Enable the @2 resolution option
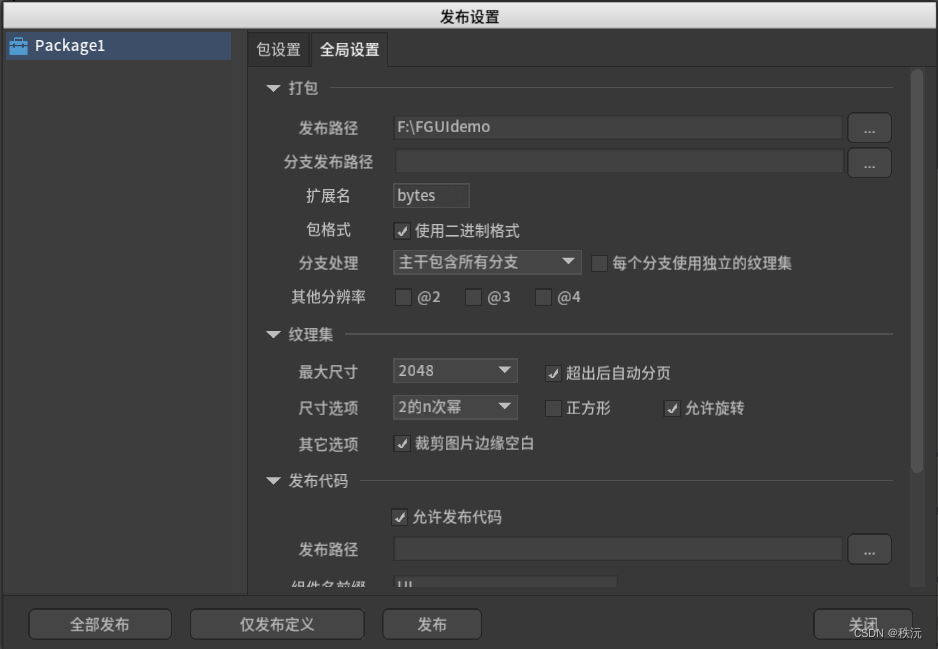 click(x=404, y=297)
